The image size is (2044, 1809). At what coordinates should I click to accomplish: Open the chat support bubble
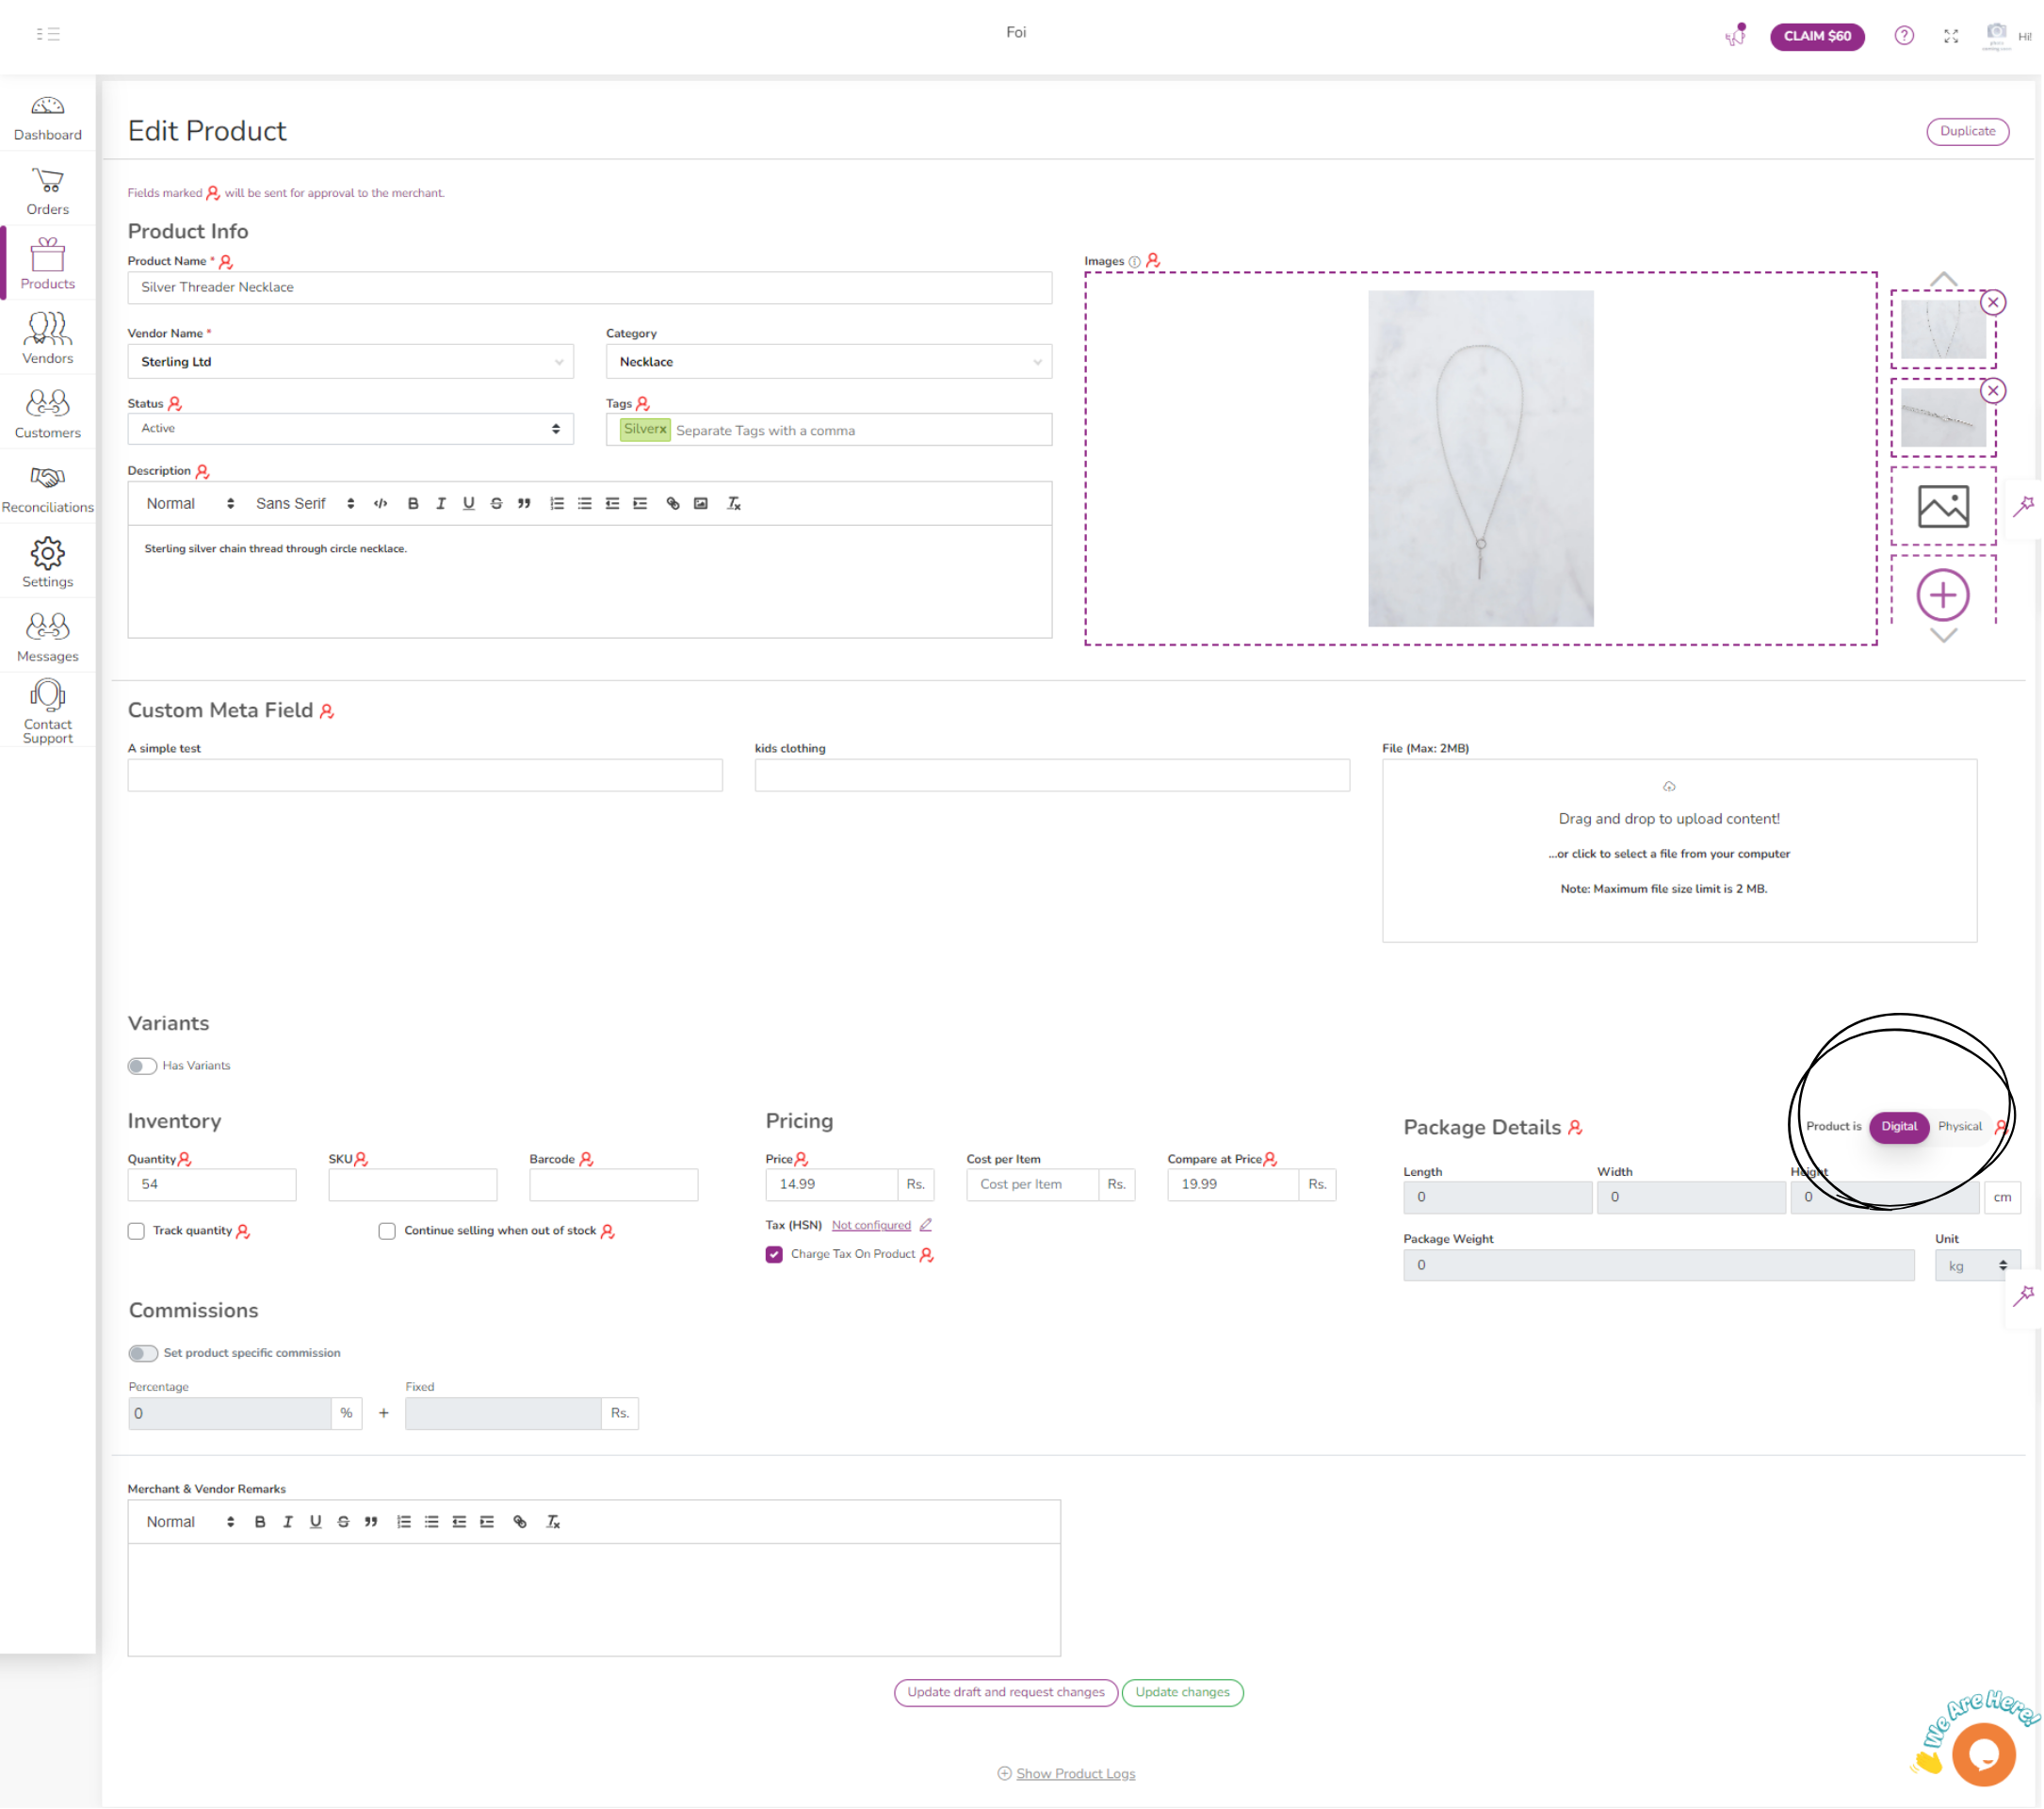click(1983, 1755)
